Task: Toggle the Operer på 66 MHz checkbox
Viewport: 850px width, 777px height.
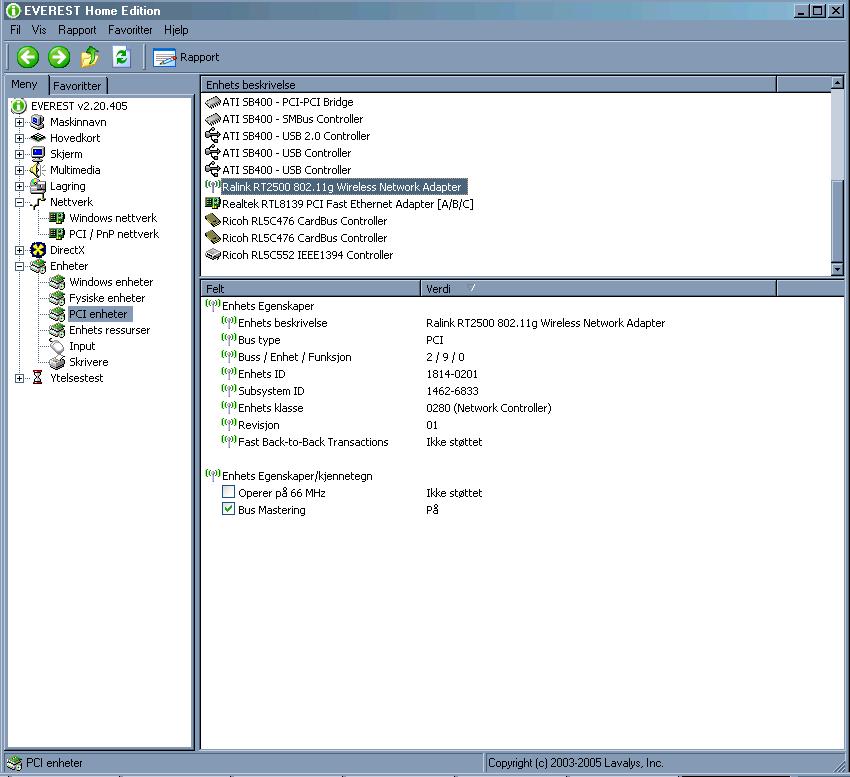Action: (228, 492)
